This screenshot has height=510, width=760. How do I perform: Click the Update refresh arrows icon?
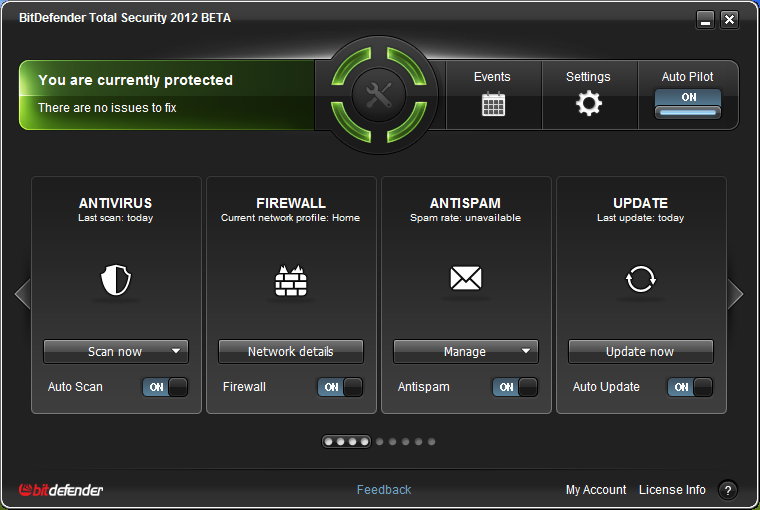pyautogui.click(x=641, y=280)
